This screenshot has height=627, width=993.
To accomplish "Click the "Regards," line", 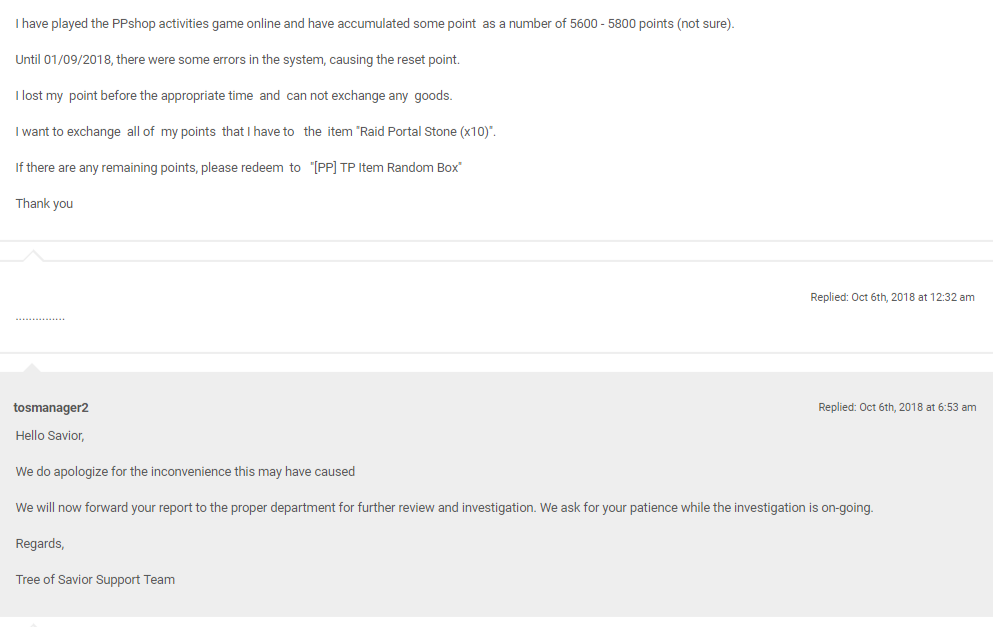I will tap(40, 544).
